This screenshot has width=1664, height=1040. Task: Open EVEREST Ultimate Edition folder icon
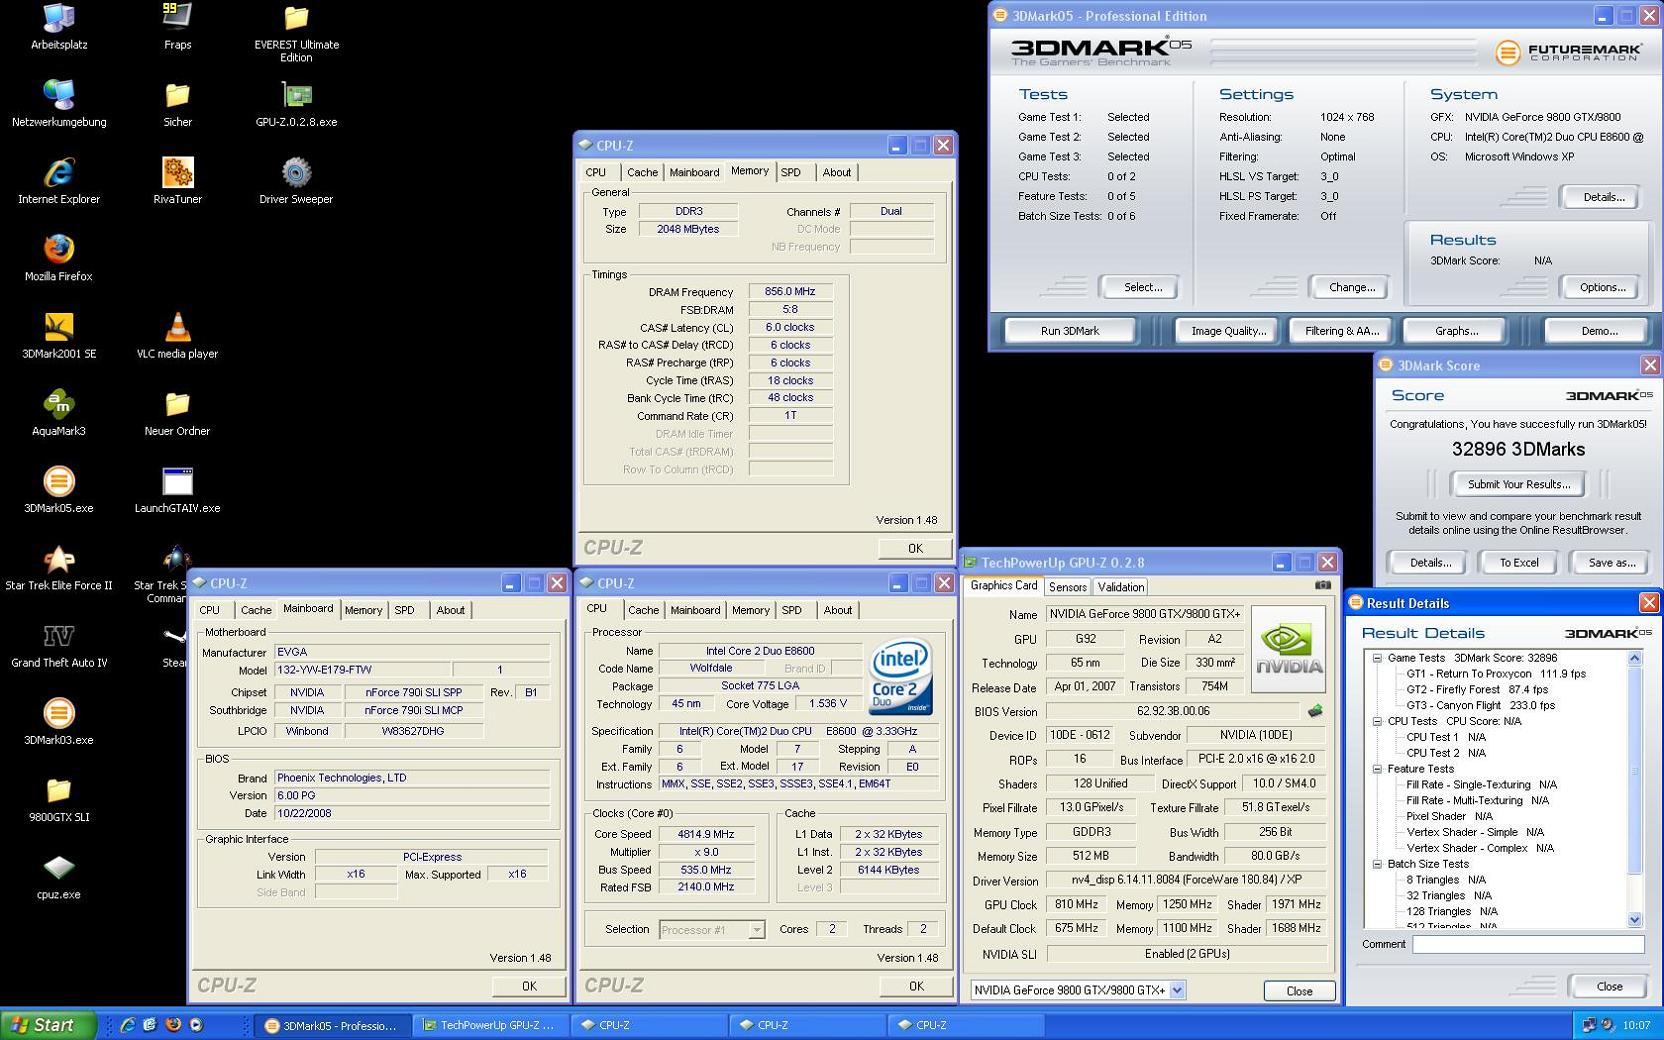296,33
